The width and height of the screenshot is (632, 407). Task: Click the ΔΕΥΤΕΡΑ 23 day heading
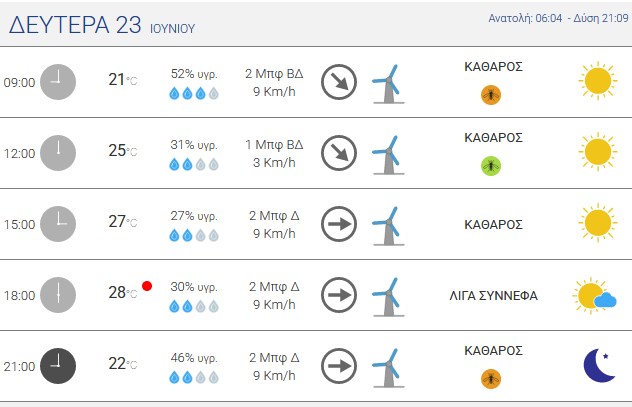tap(75, 25)
